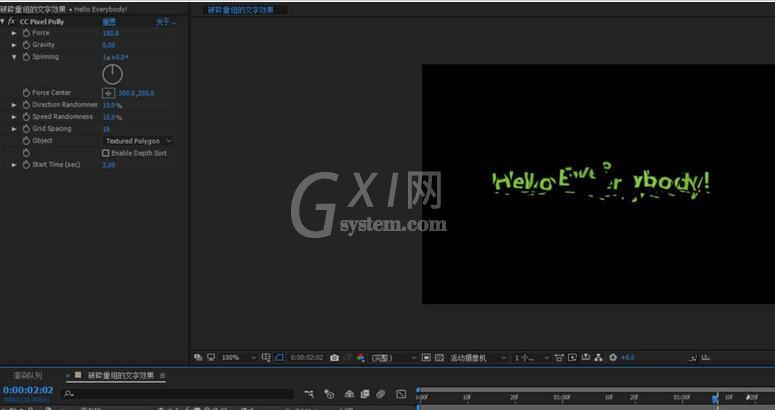Expand the Start Time (sec) property
Image resolution: width=775 pixels, height=410 pixels.
[14, 165]
